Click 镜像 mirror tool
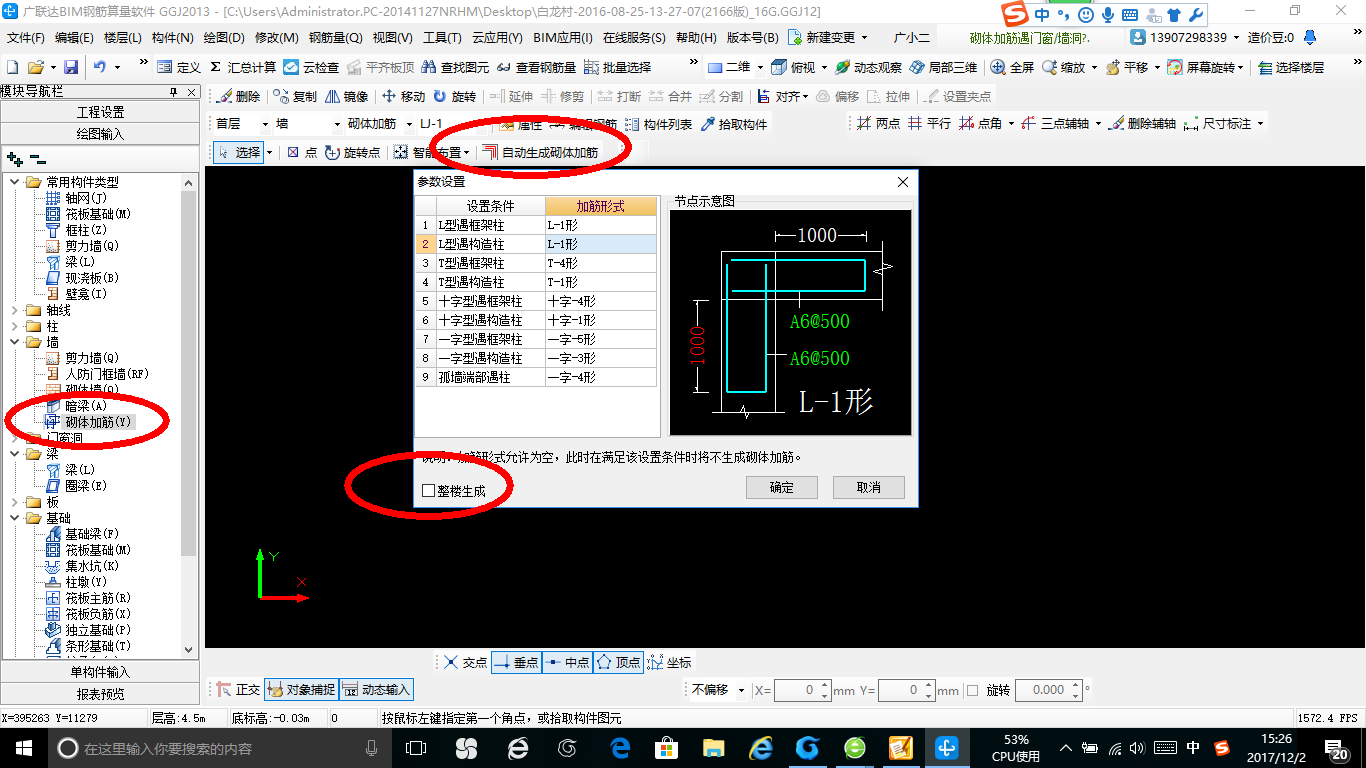1366x768 pixels. point(347,97)
